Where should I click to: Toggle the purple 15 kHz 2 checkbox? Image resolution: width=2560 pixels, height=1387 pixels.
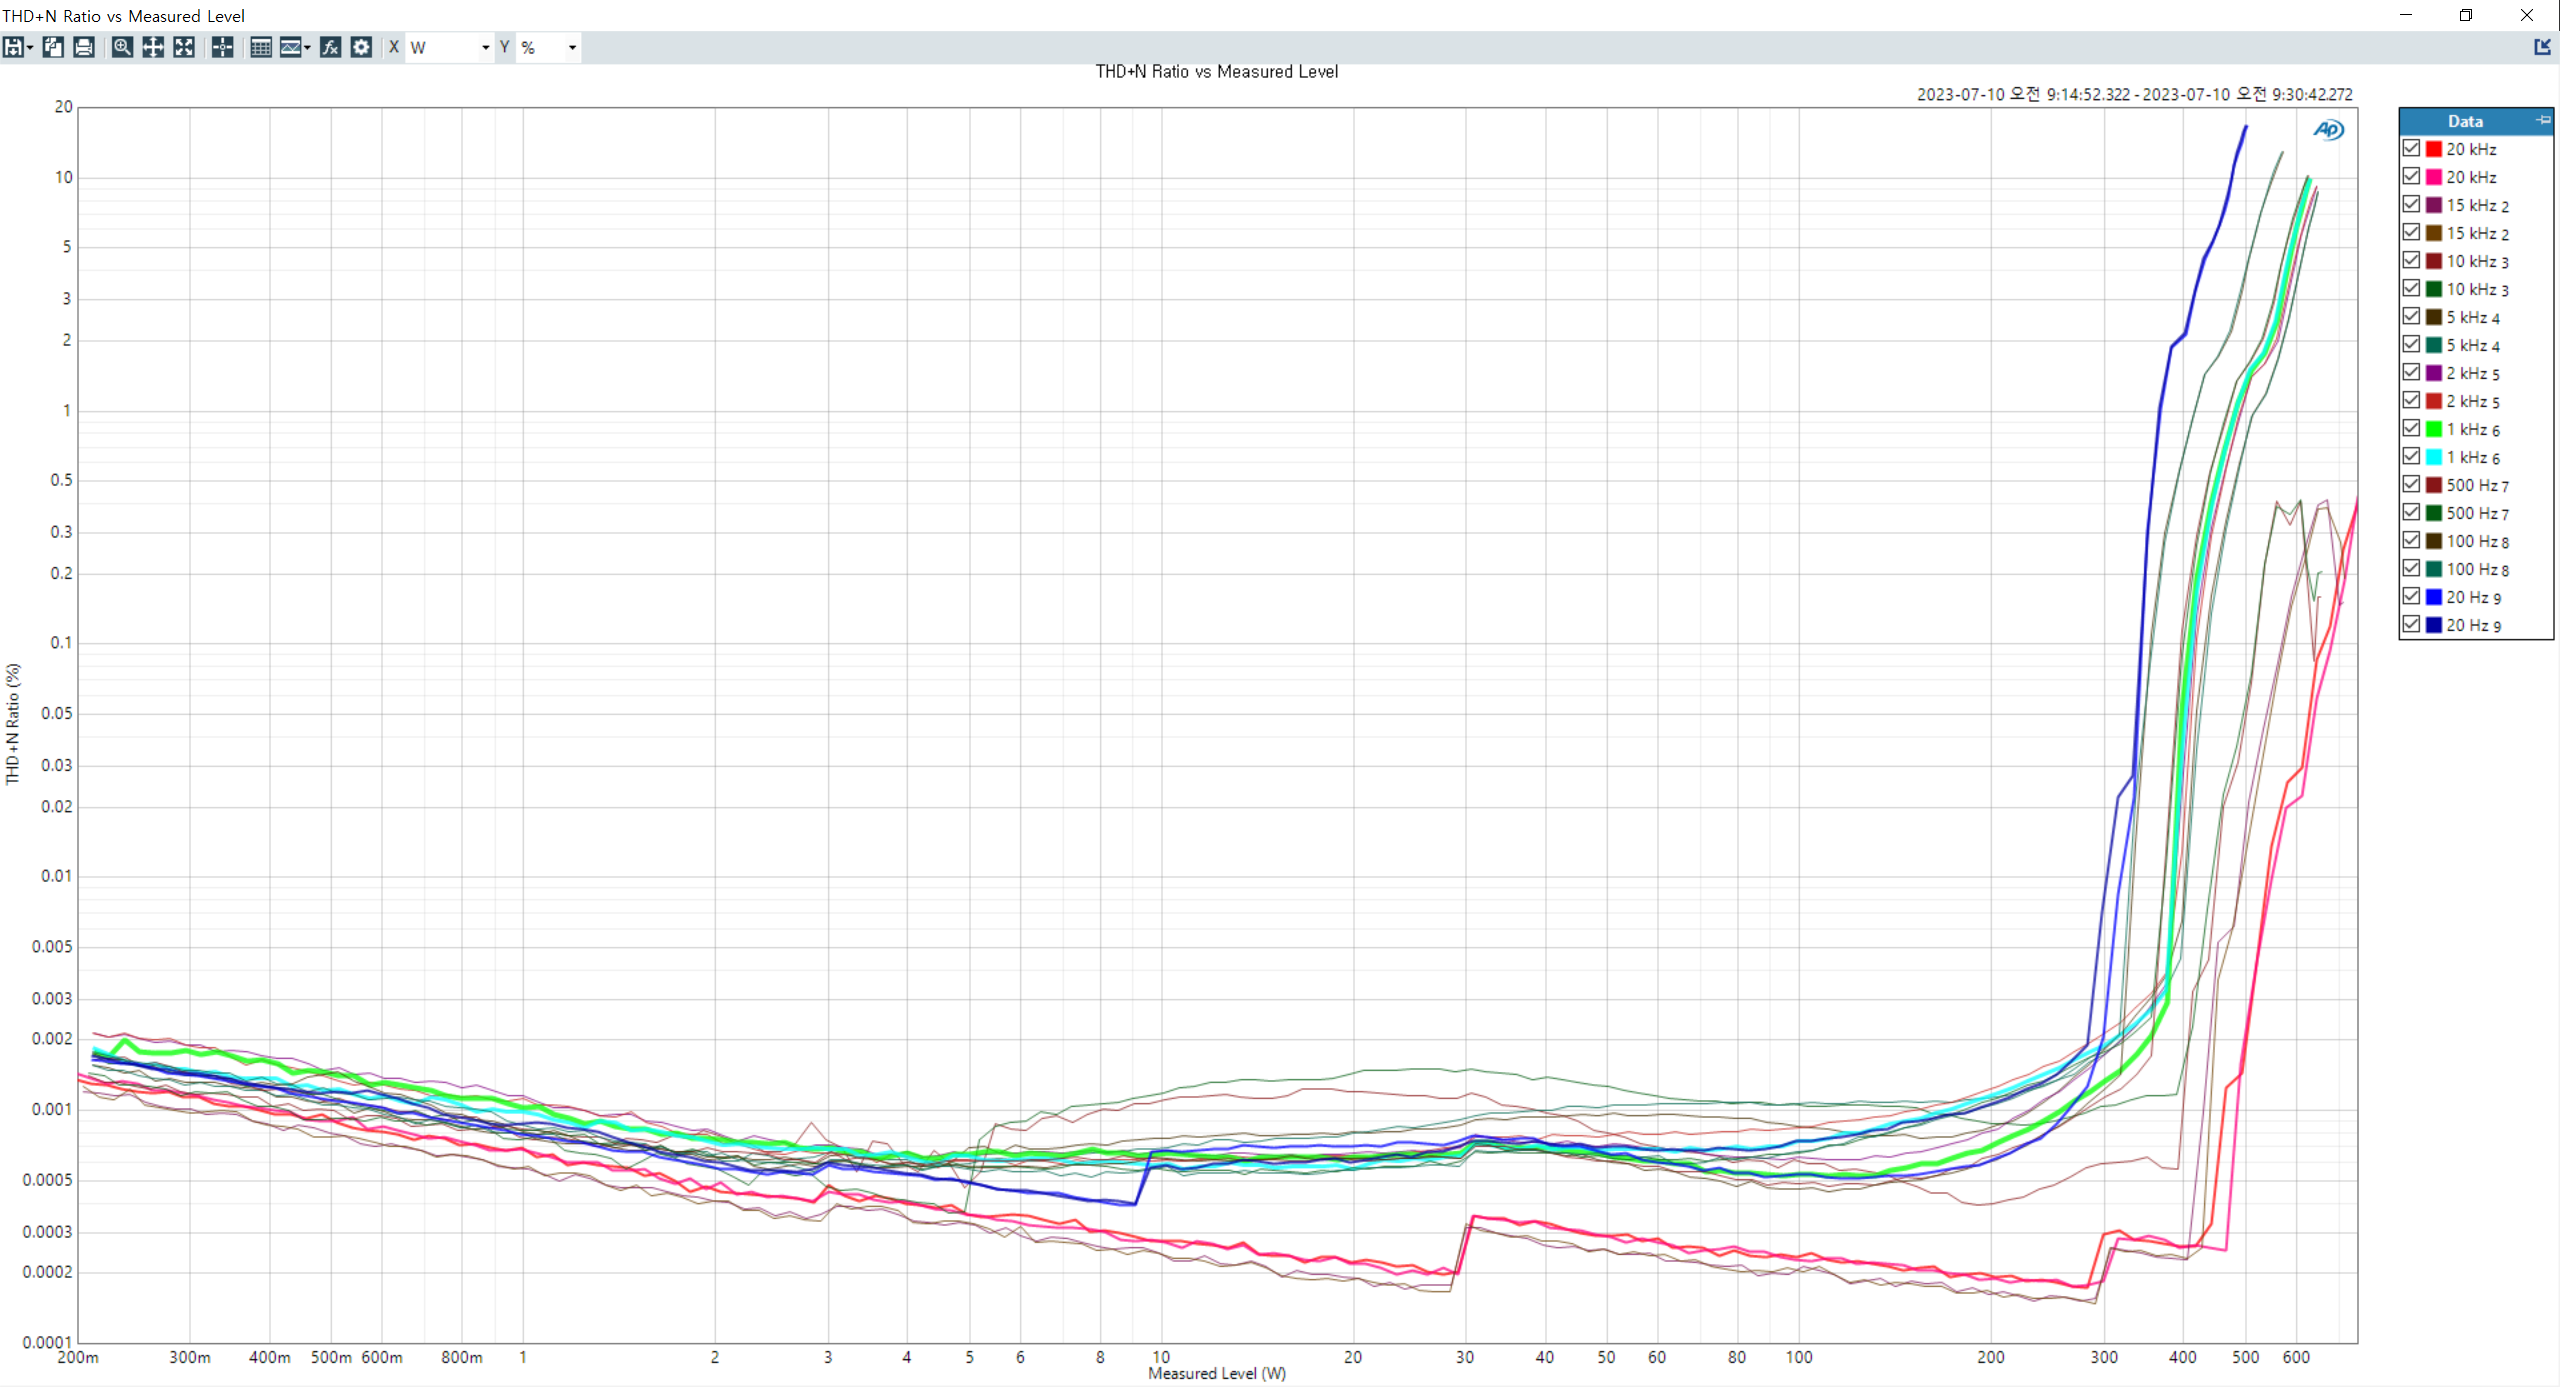coord(2411,204)
